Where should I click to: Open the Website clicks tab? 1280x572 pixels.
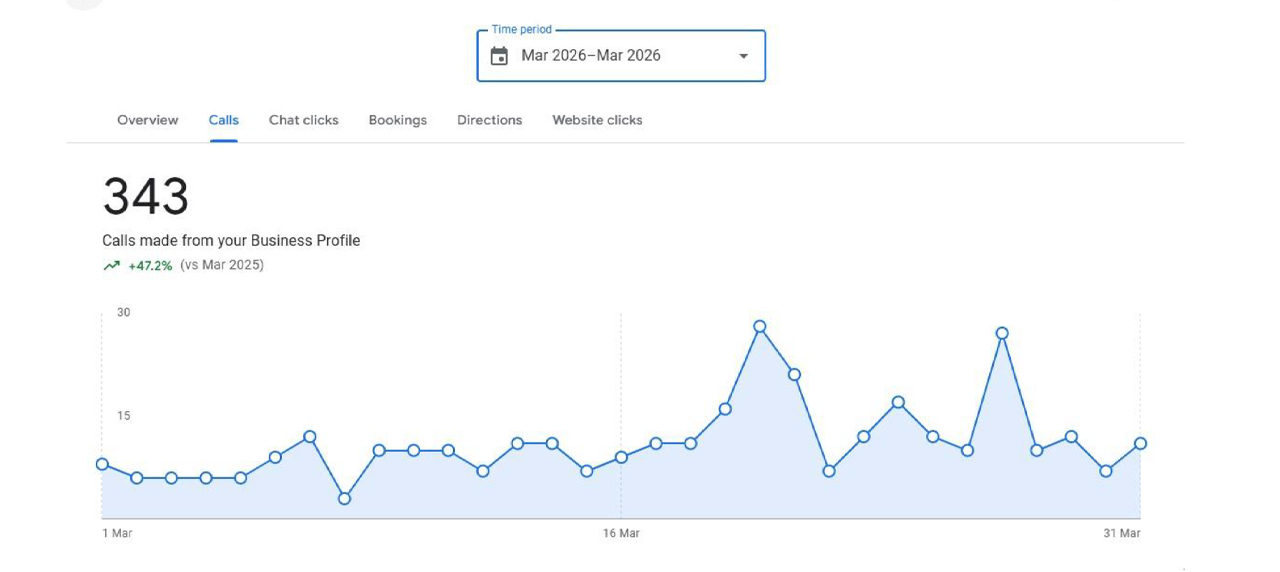[598, 120]
